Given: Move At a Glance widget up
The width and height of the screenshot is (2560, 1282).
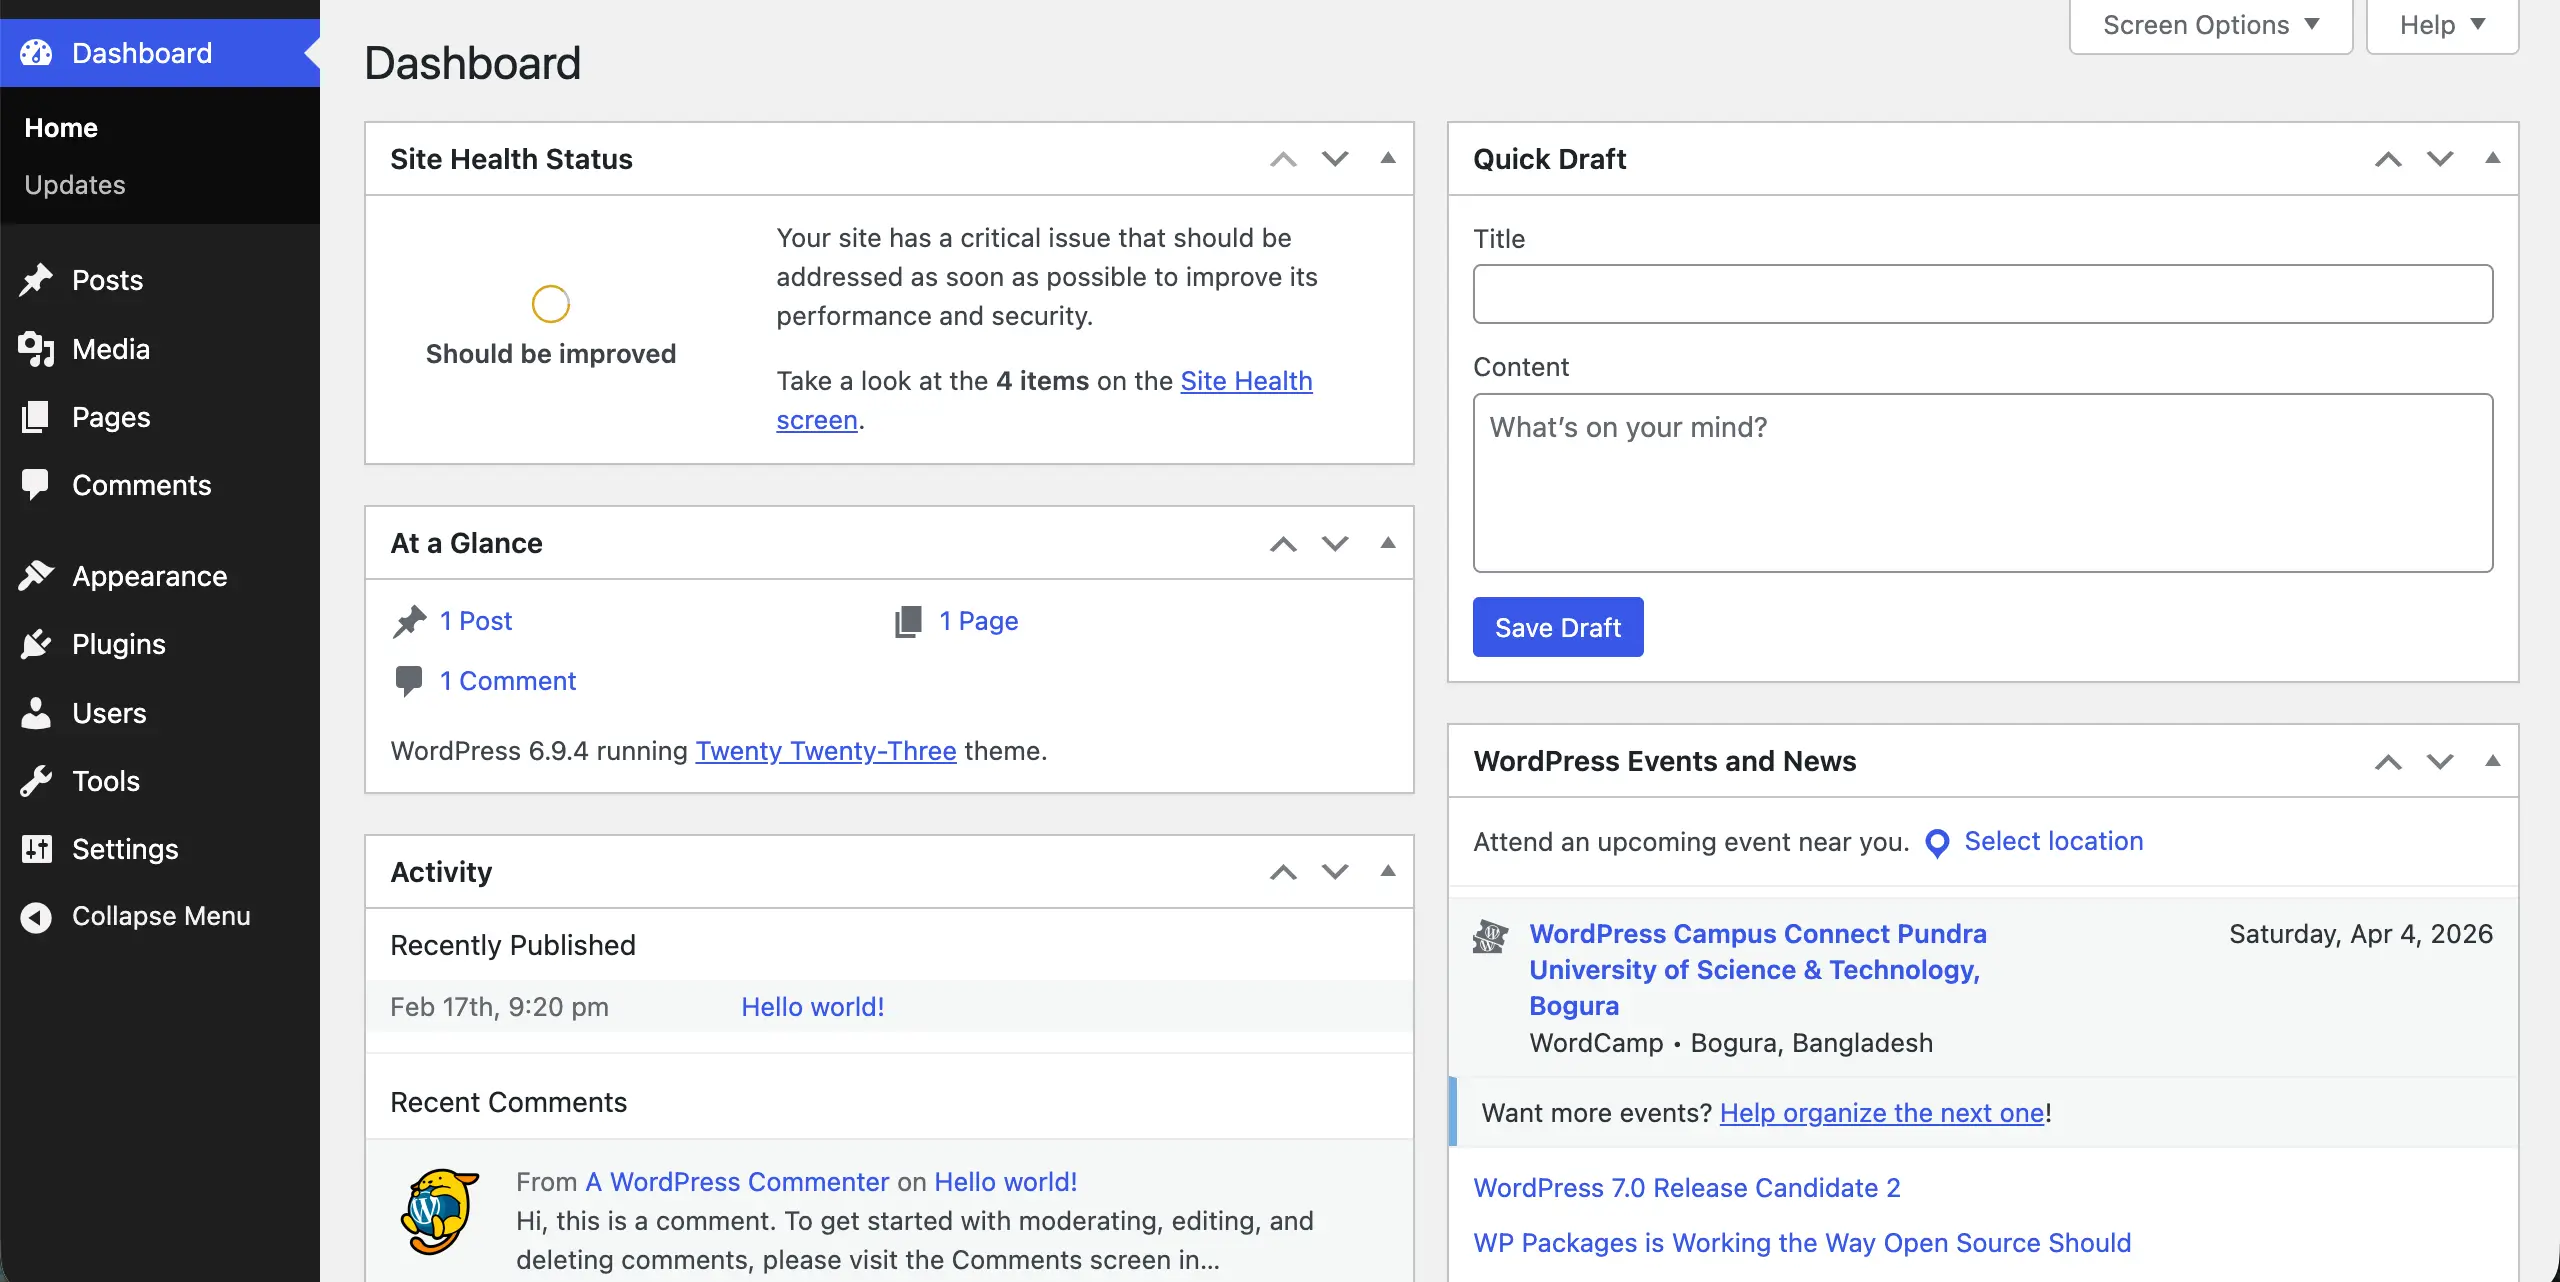Looking at the screenshot, I should [x=1283, y=543].
